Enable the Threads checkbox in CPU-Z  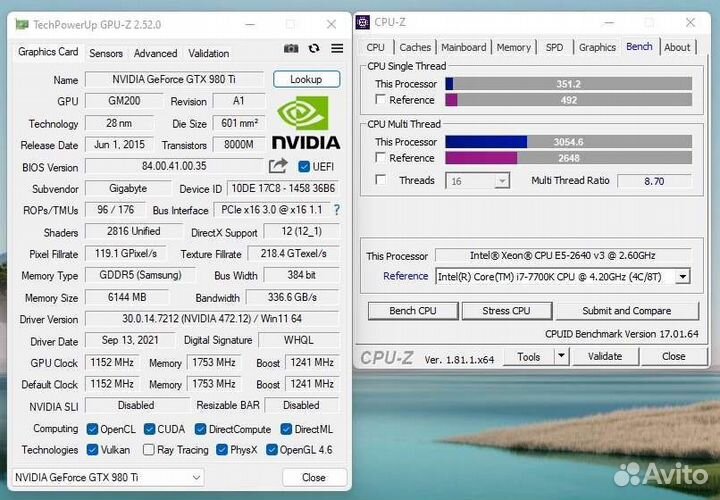click(380, 180)
